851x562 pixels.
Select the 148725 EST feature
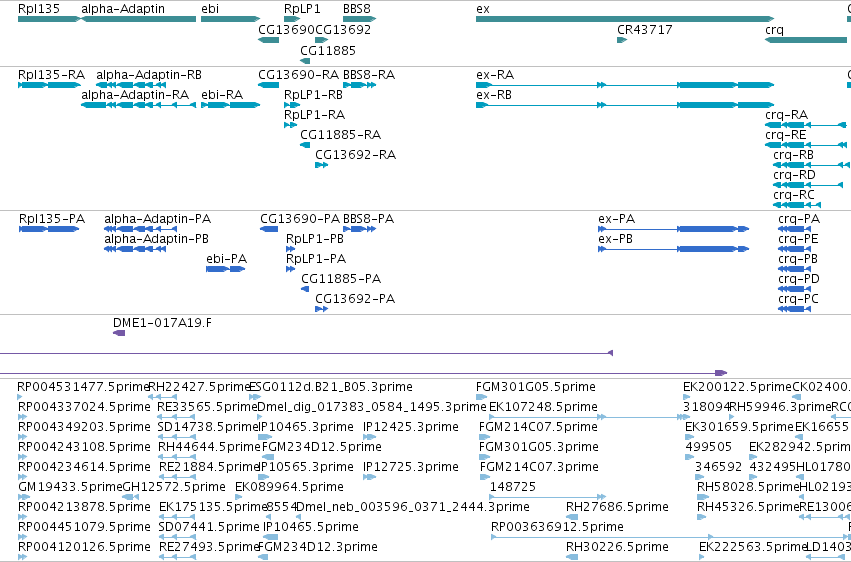tap(548, 497)
